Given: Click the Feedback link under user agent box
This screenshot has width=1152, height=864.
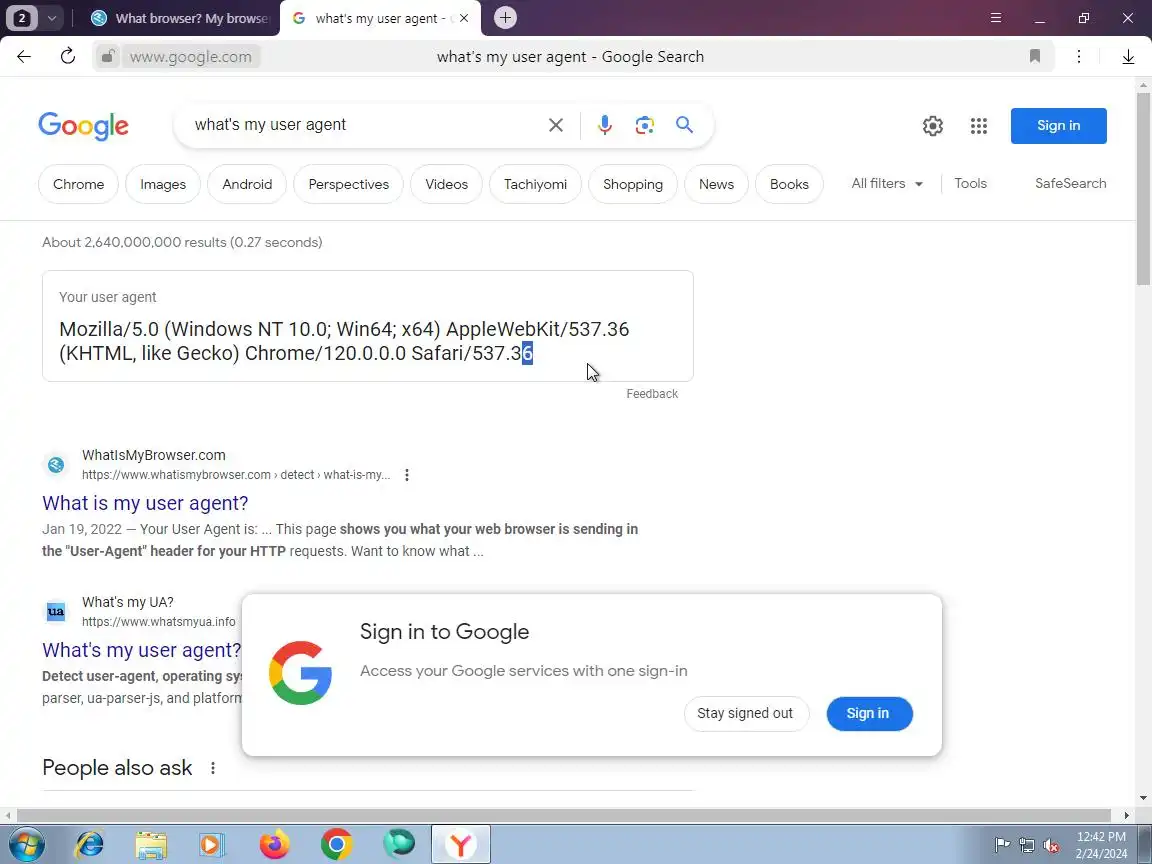Looking at the screenshot, I should pos(652,394).
